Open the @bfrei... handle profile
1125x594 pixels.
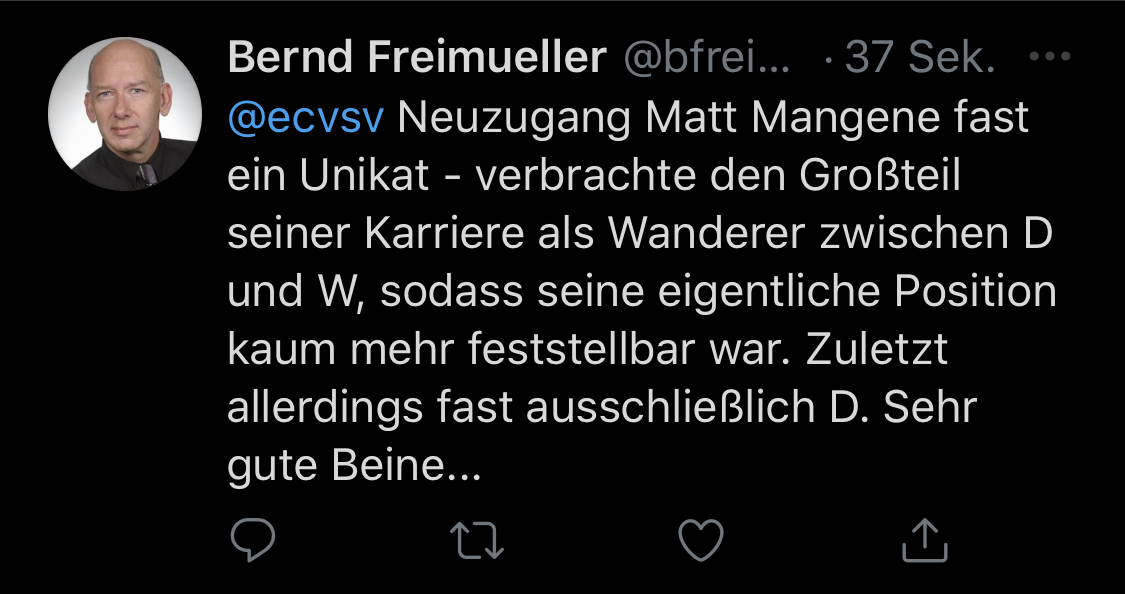point(707,59)
